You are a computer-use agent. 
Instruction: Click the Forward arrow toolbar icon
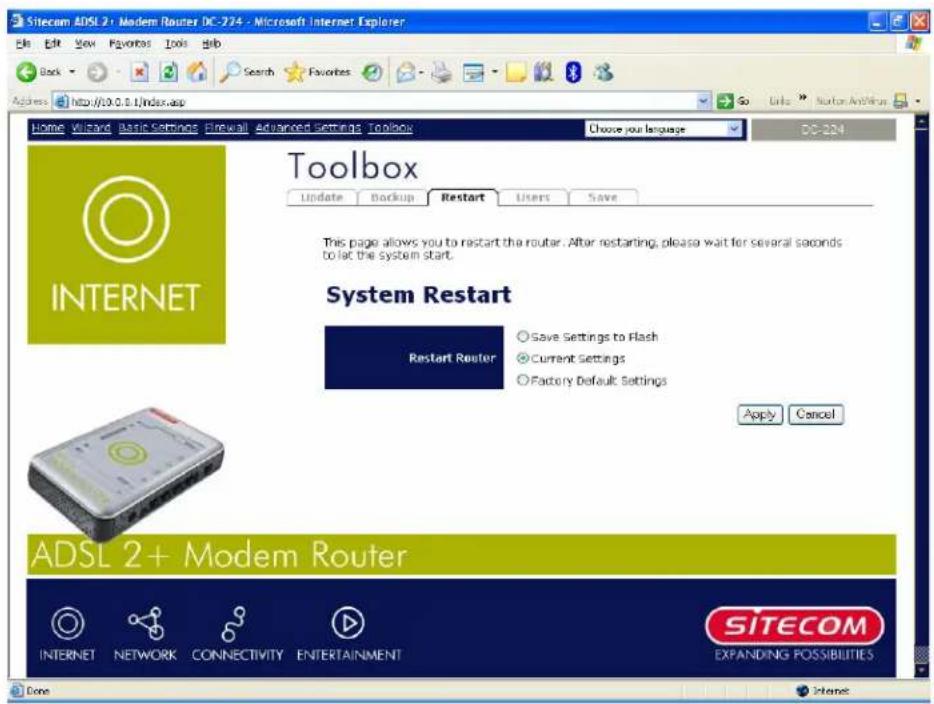(x=97, y=72)
